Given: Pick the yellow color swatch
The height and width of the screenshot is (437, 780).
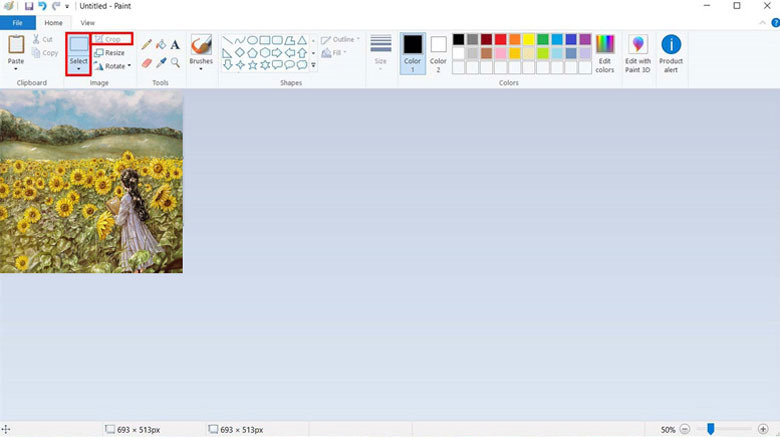Looking at the screenshot, I should [529, 39].
